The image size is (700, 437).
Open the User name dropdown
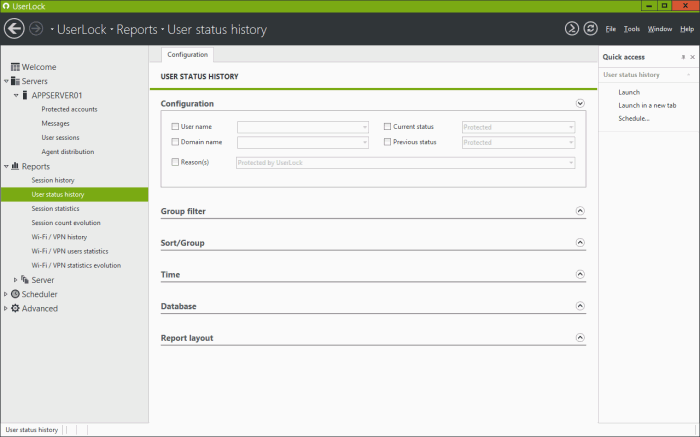303,127
